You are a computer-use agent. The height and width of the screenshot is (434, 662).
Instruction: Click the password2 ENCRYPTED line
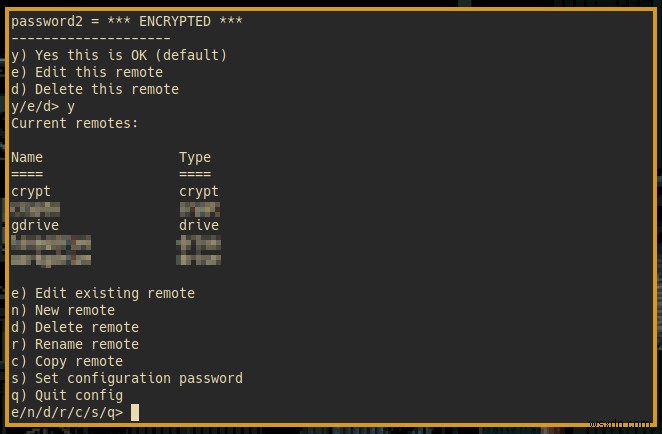pos(126,21)
